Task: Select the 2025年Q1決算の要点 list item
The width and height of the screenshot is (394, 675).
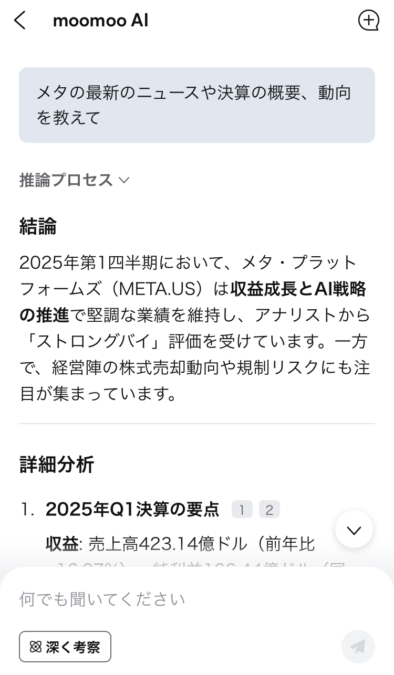Action: tap(133, 509)
